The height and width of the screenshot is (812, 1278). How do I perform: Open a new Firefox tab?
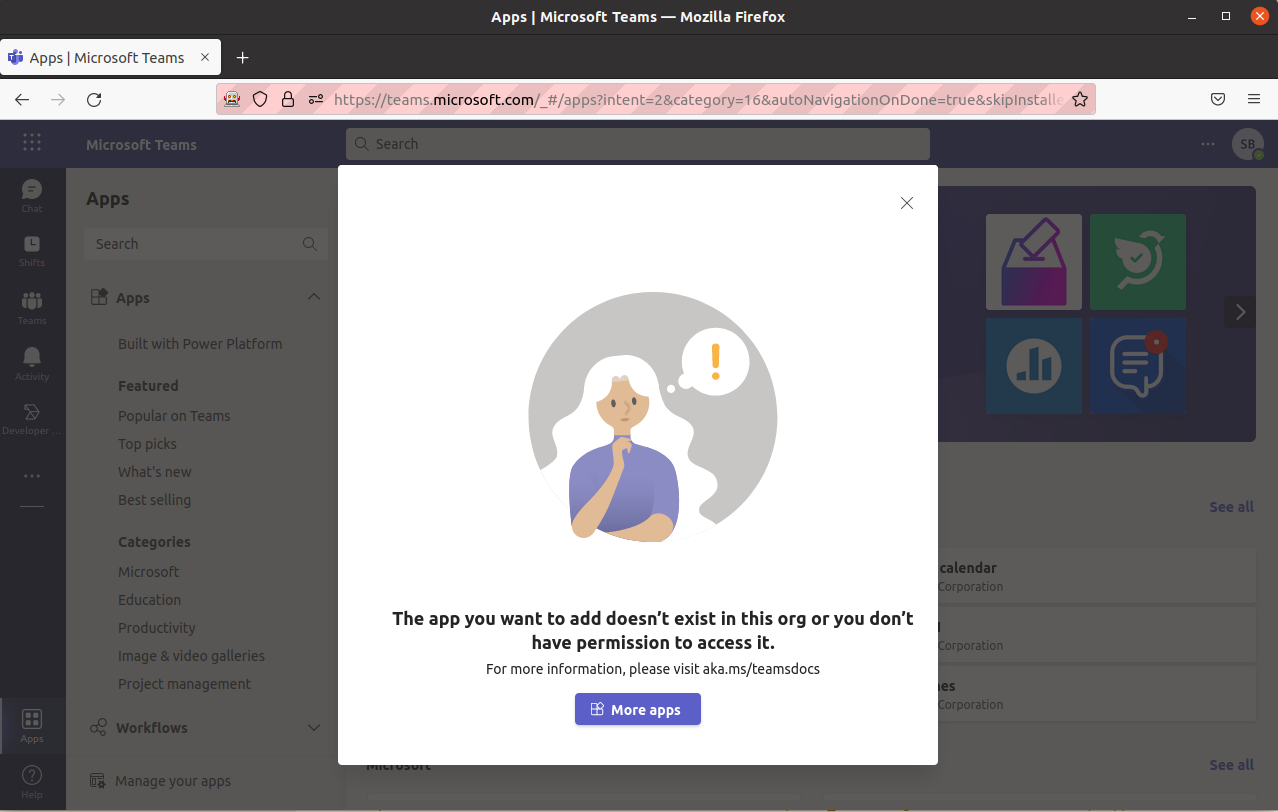click(242, 58)
